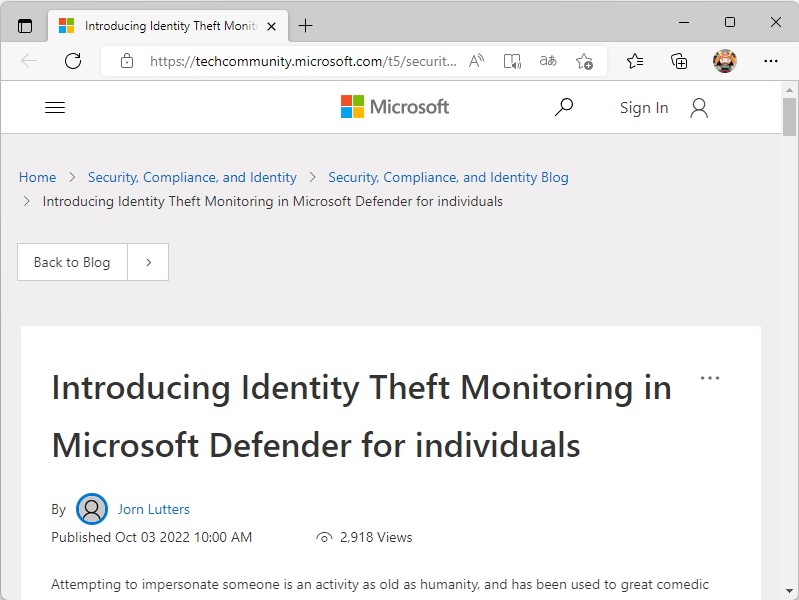Refresh the page

[73, 61]
